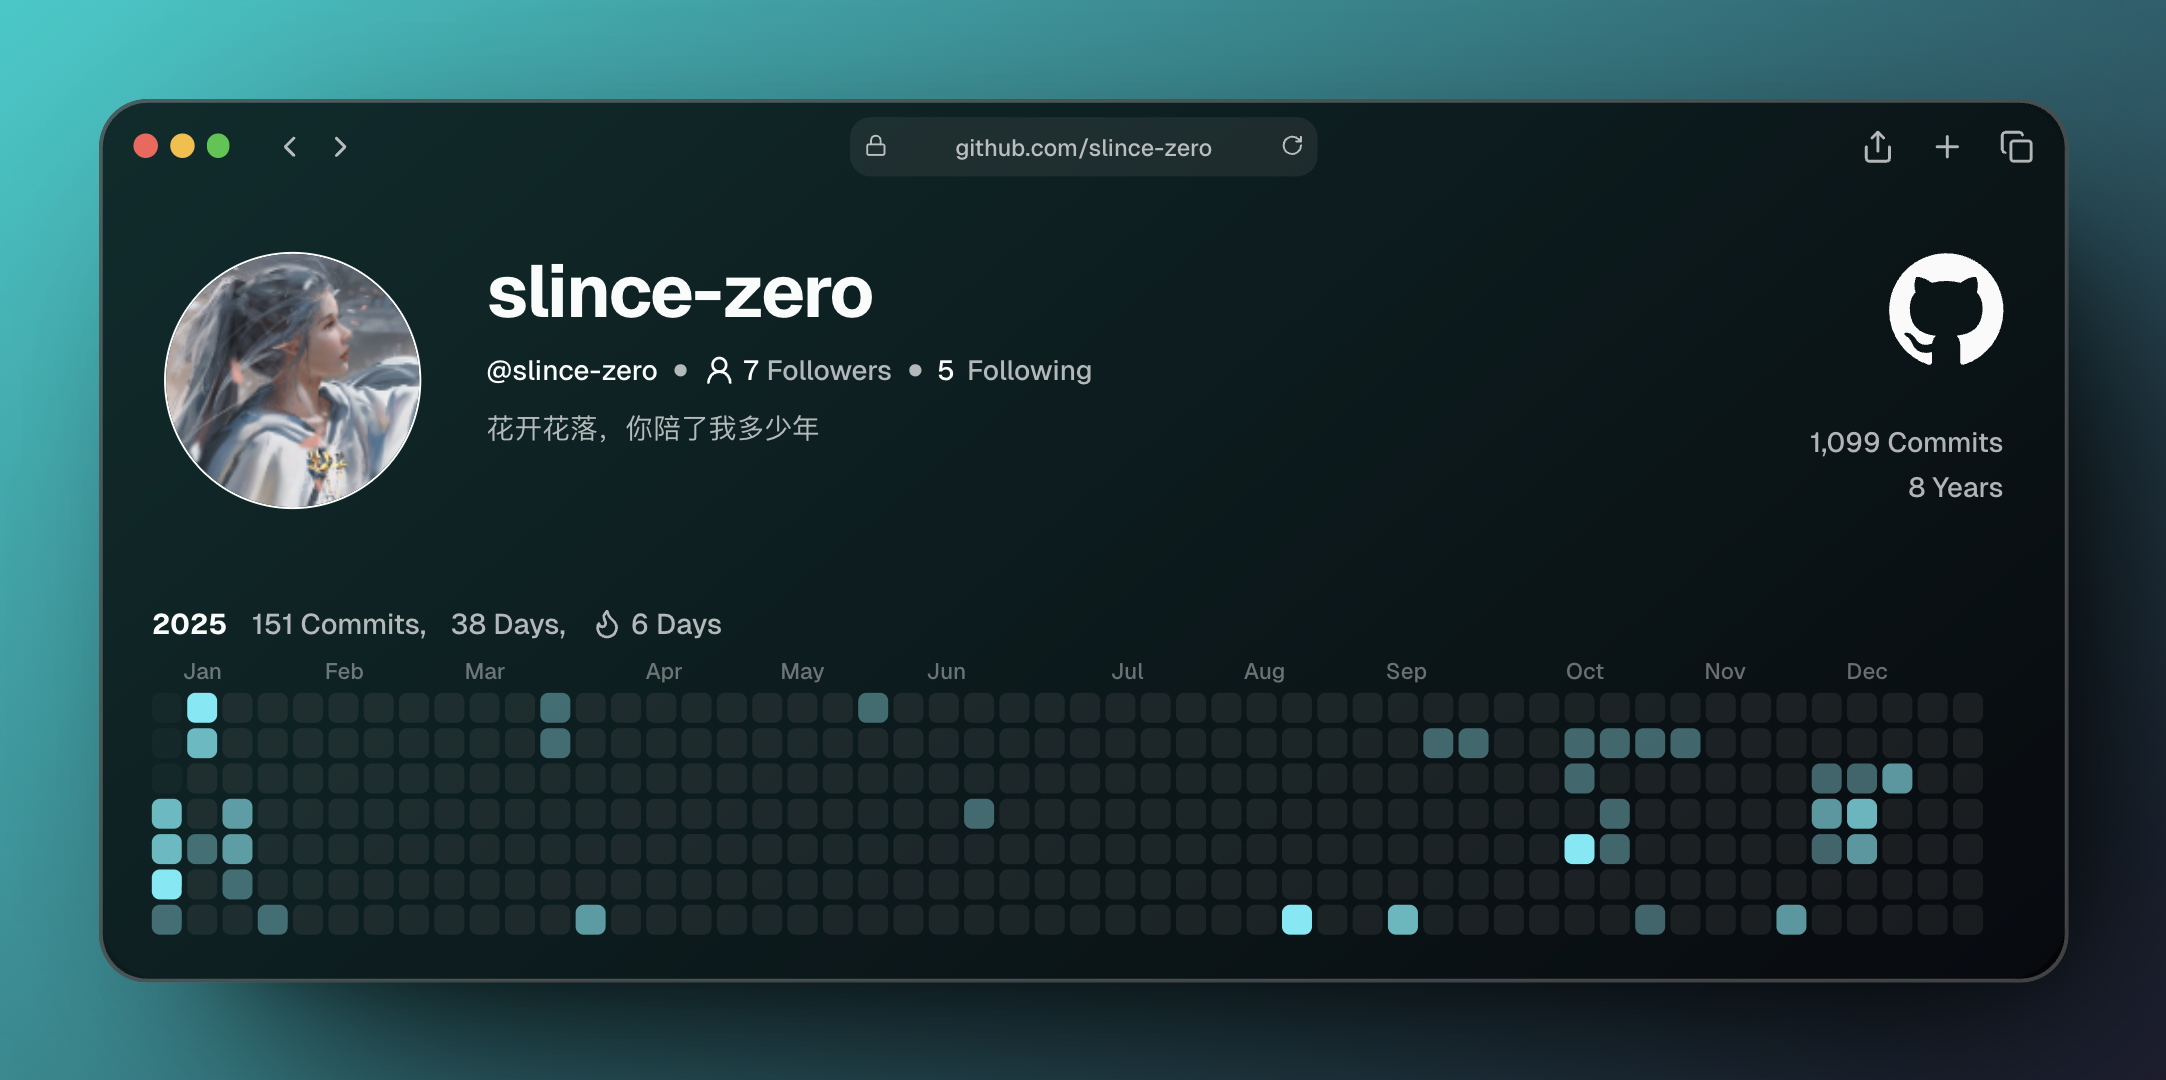The image size is (2166, 1080).
Task: Click the flame streak icon
Action: click(606, 624)
